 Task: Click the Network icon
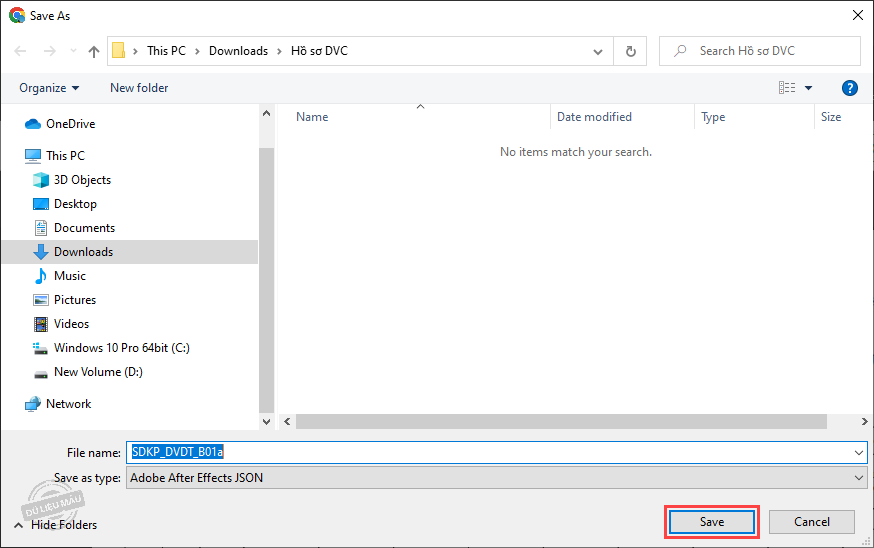[33, 404]
